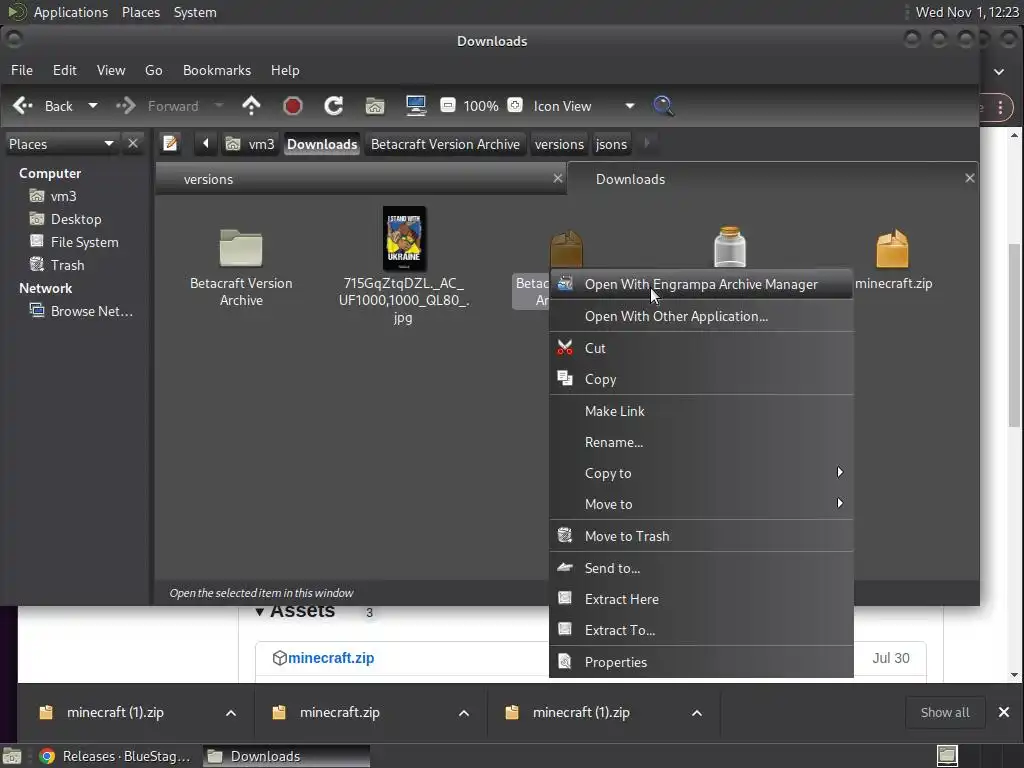Reload the current folder
Screen dimensions: 1024x768
pos(334,106)
